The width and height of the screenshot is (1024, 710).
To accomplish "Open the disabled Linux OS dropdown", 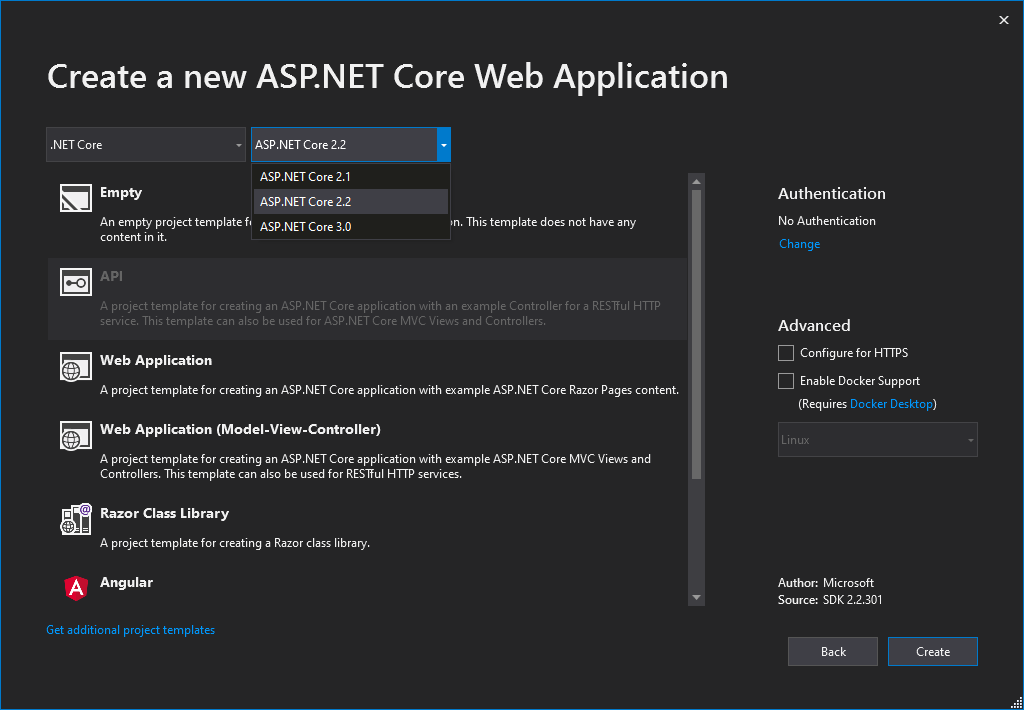I will coord(877,440).
